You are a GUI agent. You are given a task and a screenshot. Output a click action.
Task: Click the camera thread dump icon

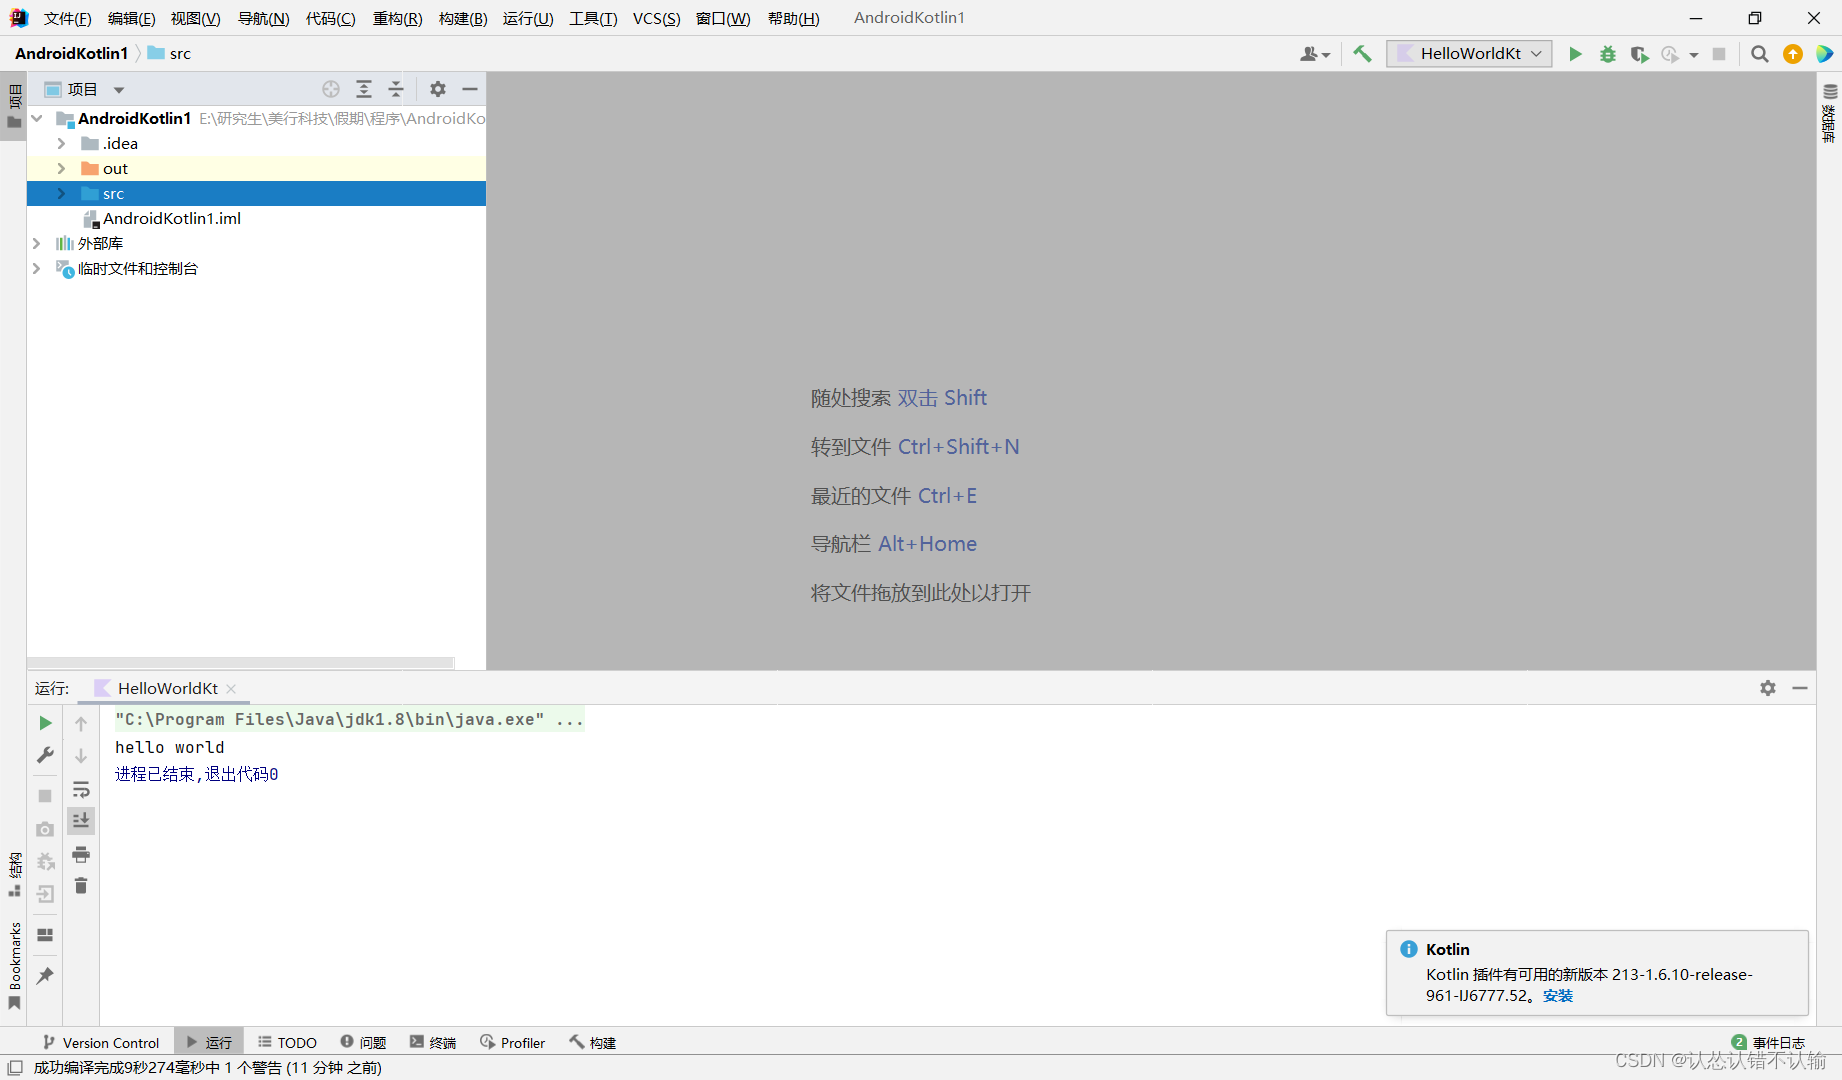[45, 829]
